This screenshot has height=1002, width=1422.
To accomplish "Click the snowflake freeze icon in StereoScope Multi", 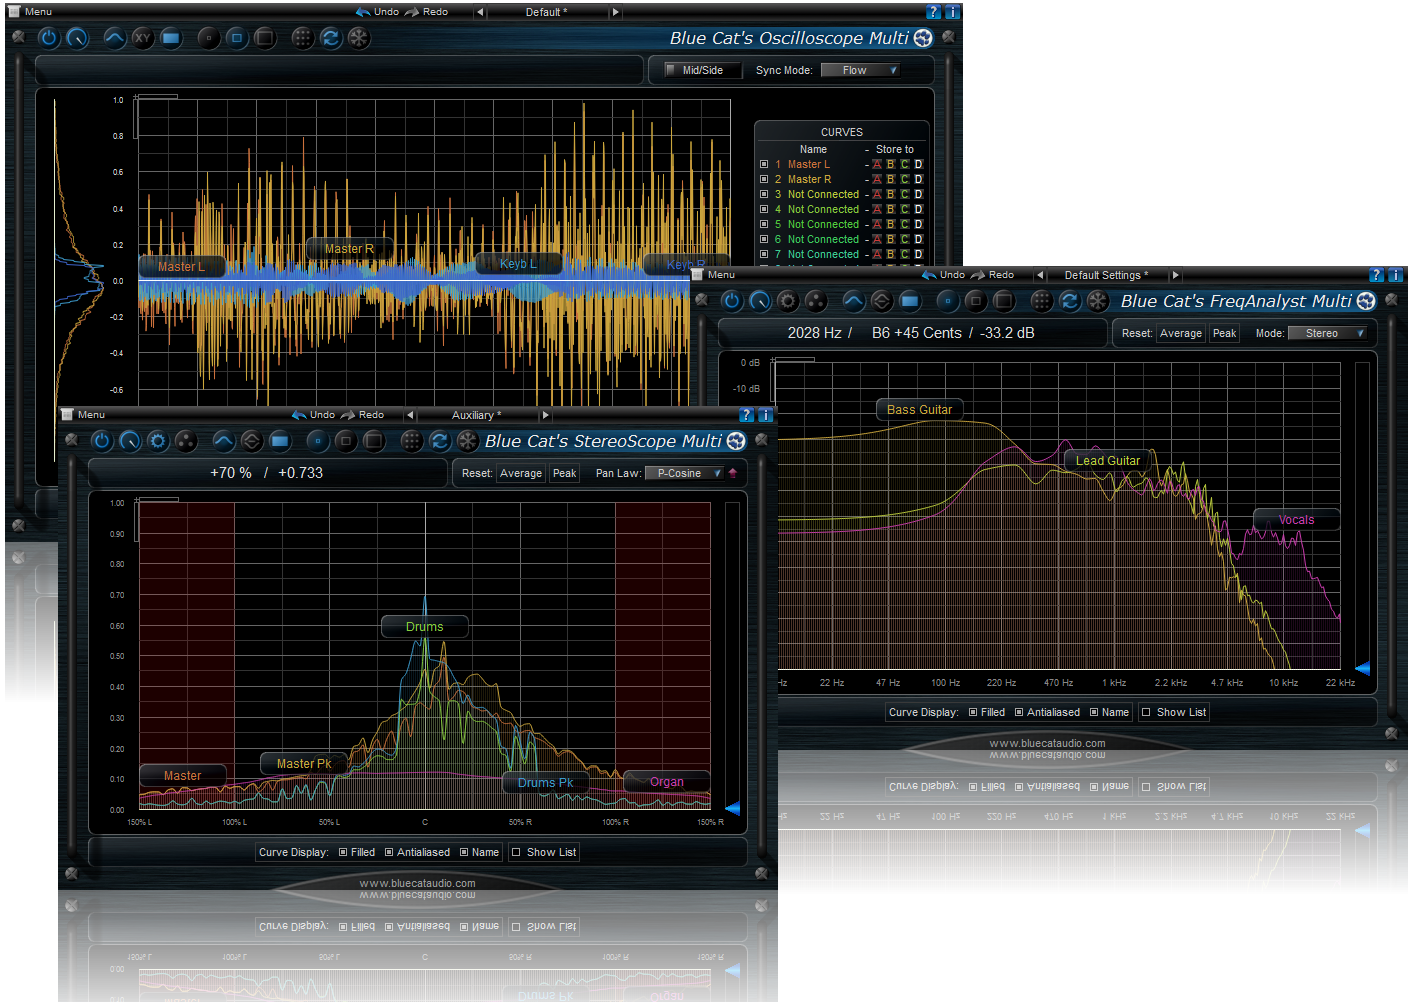I will [468, 441].
